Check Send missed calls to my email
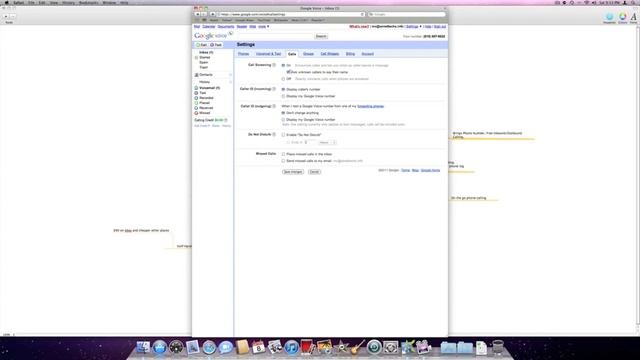640x360 pixels. [283, 161]
